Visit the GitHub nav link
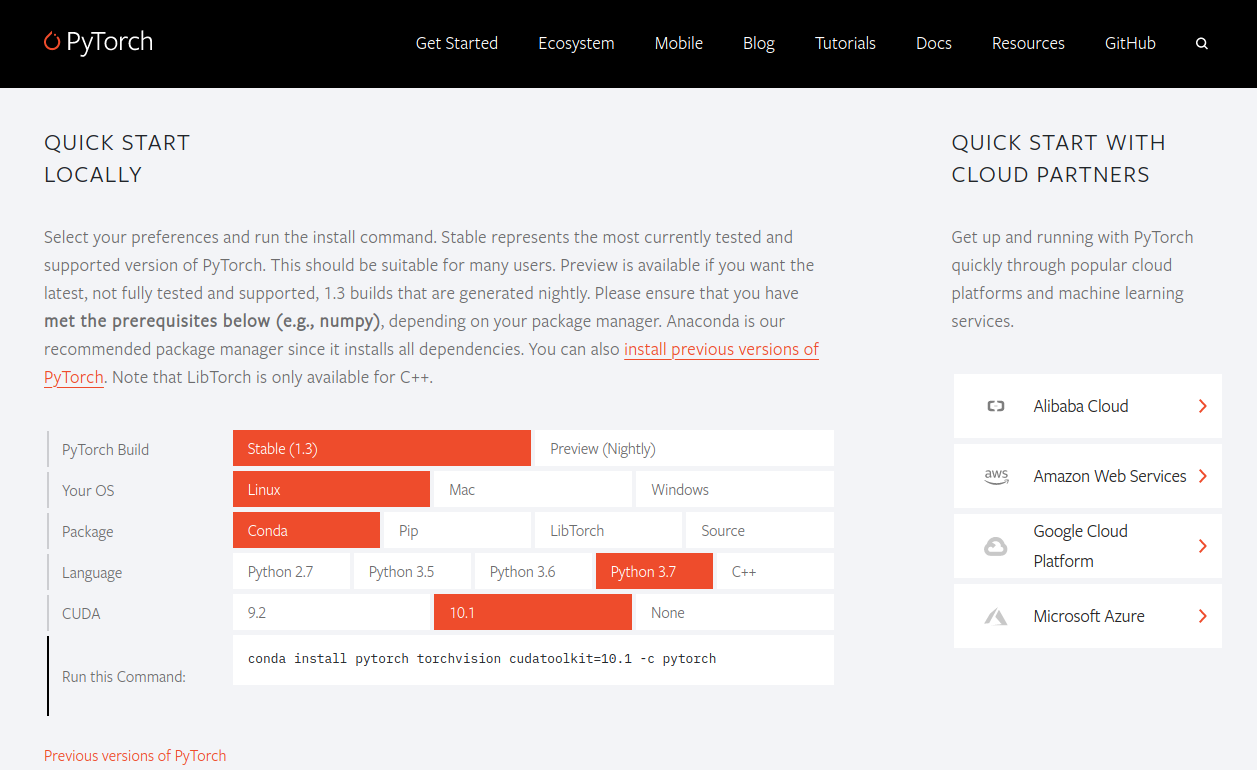Screen dimensions: 1257x770 [x=1130, y=43]
